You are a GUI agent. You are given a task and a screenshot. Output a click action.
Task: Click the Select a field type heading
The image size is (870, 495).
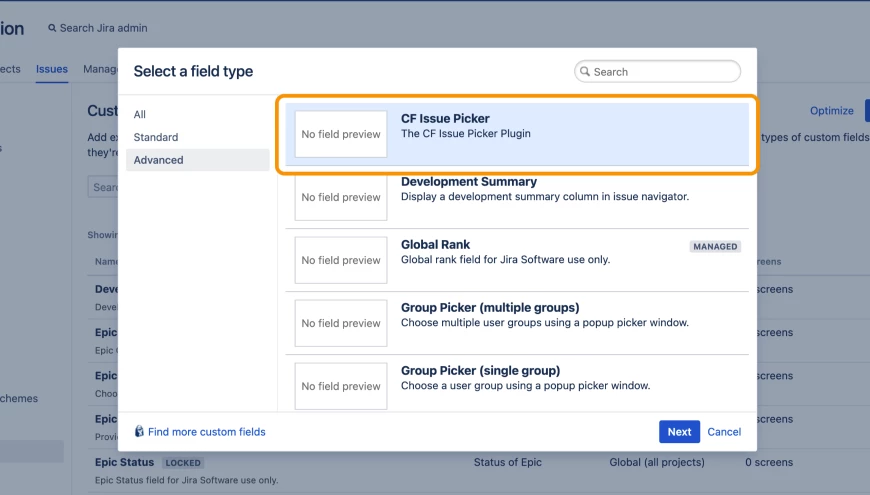[x=193, y=72]
